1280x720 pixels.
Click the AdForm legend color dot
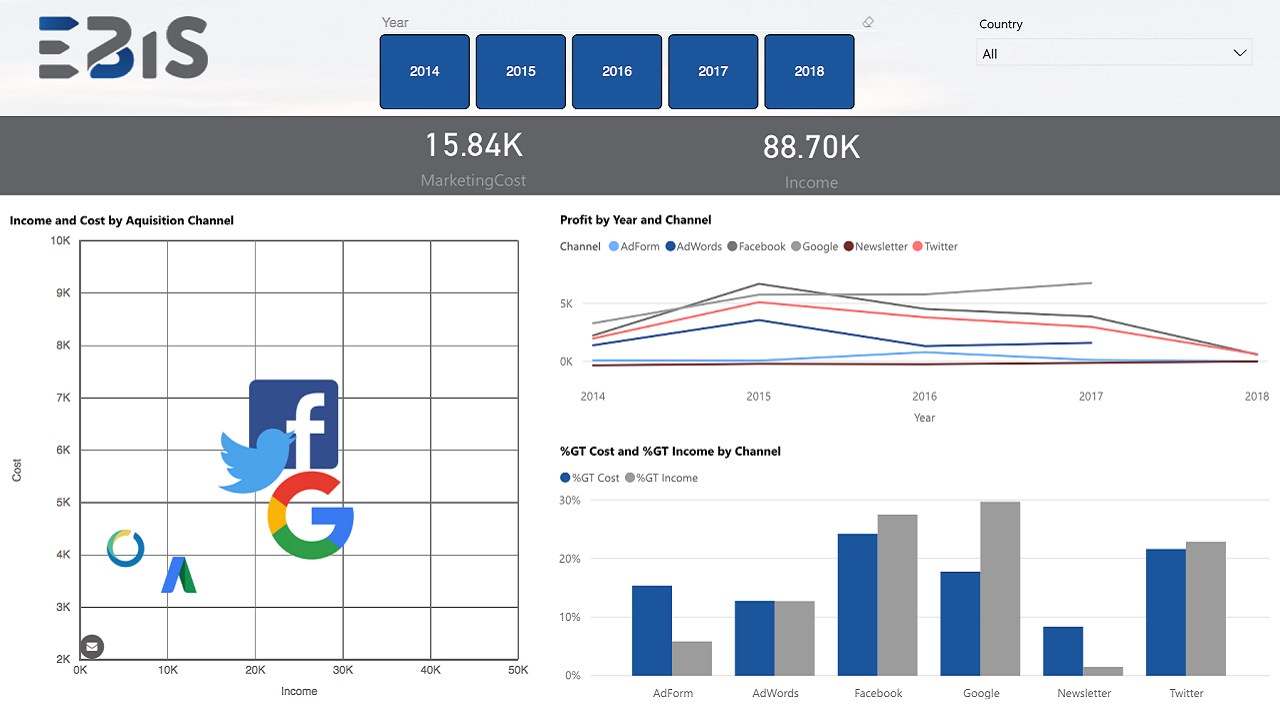[x=614, y=246]
